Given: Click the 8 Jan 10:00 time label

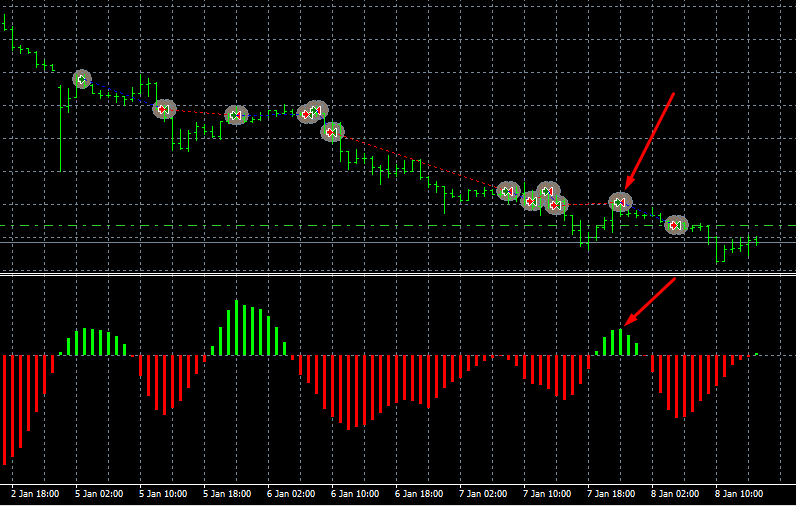Looking at the screenshot, I should click(739, 494).
